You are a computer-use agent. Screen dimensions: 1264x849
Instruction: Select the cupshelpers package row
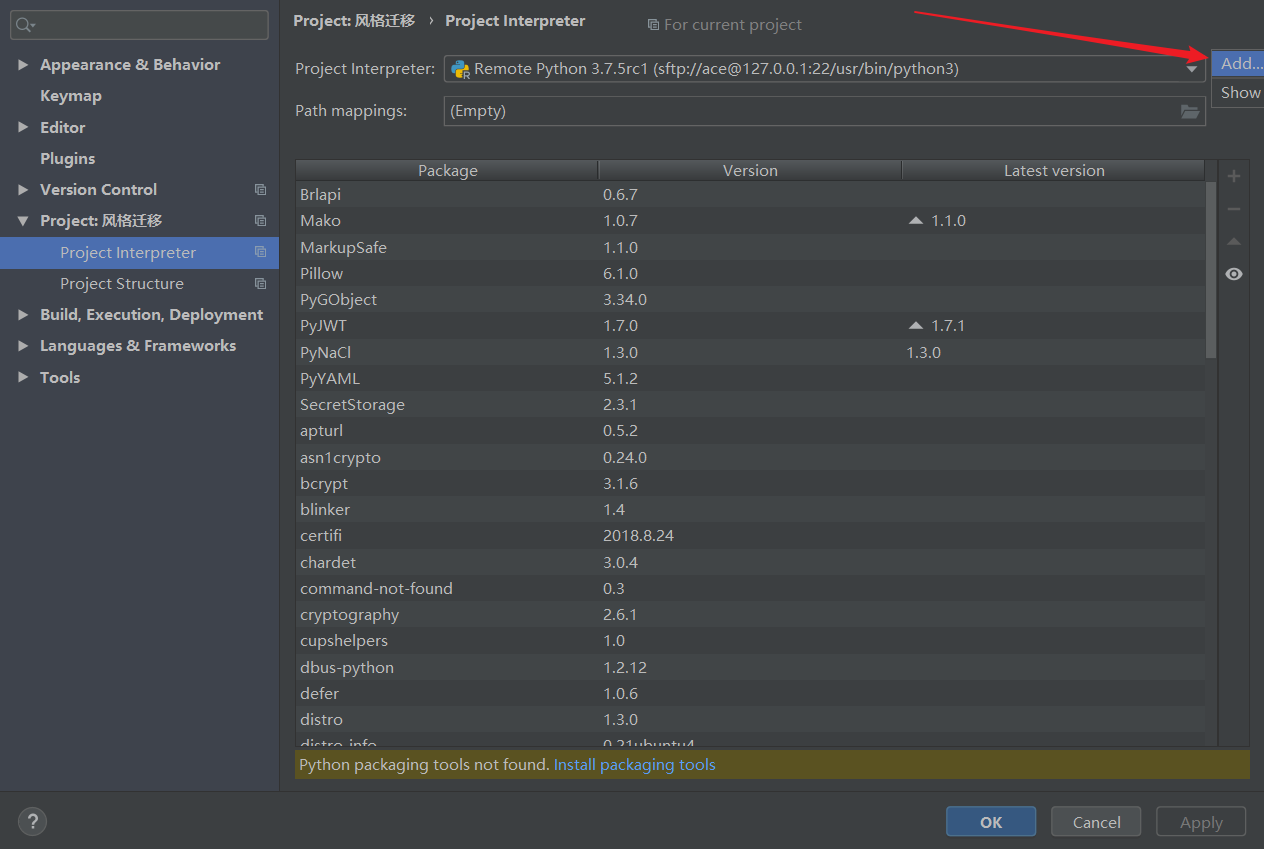tap(750, 641)
